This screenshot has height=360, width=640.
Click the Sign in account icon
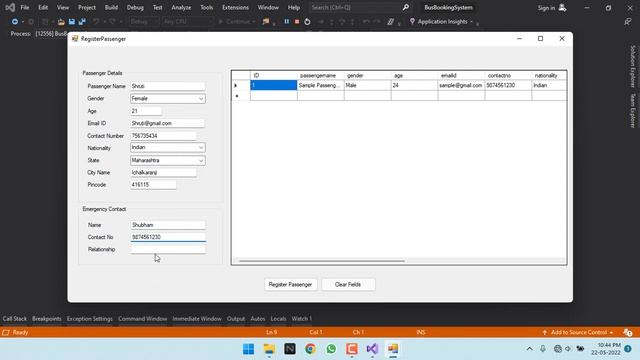pos(562,7)
